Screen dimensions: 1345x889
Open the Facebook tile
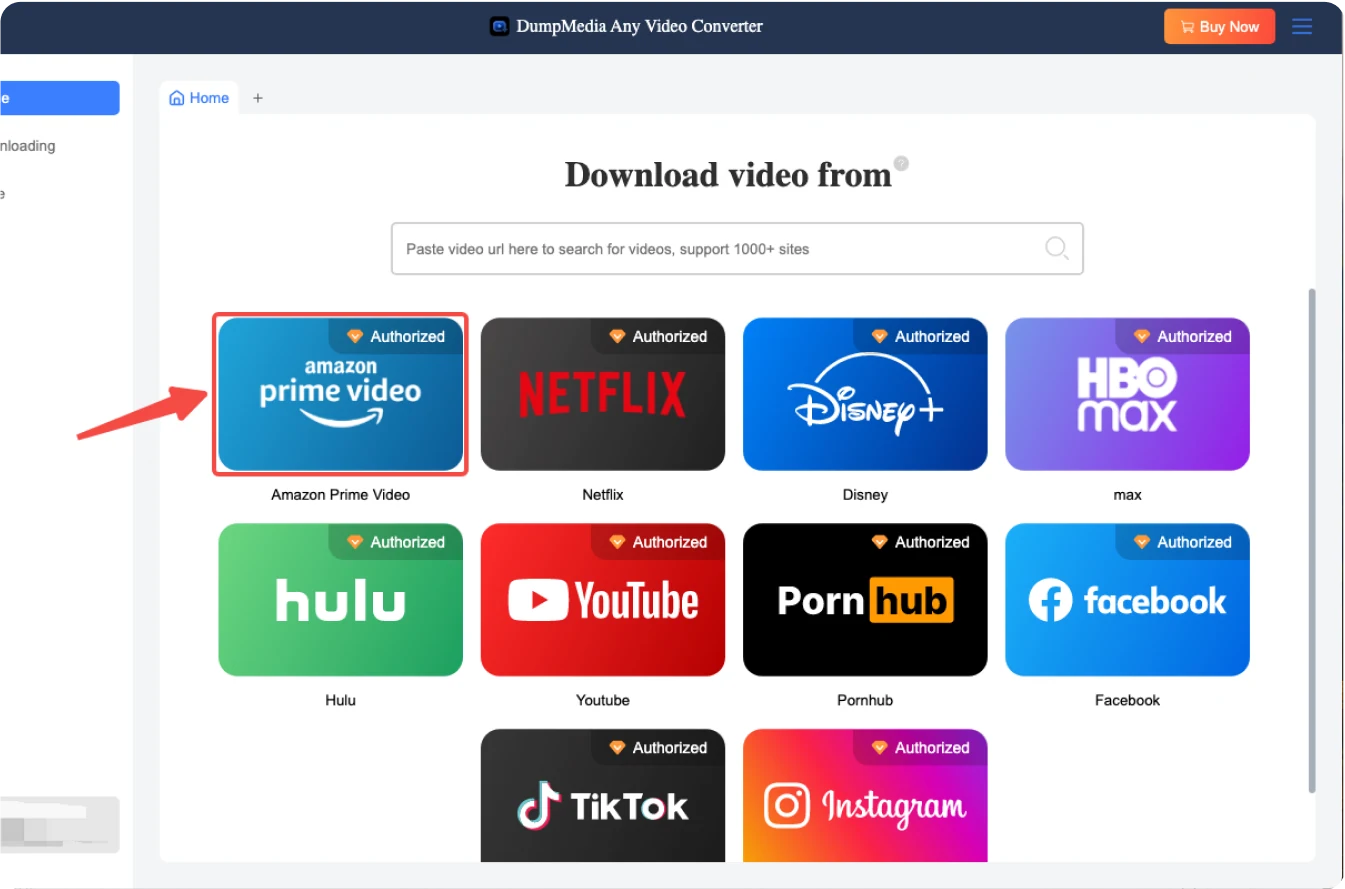coord(1127,600)
